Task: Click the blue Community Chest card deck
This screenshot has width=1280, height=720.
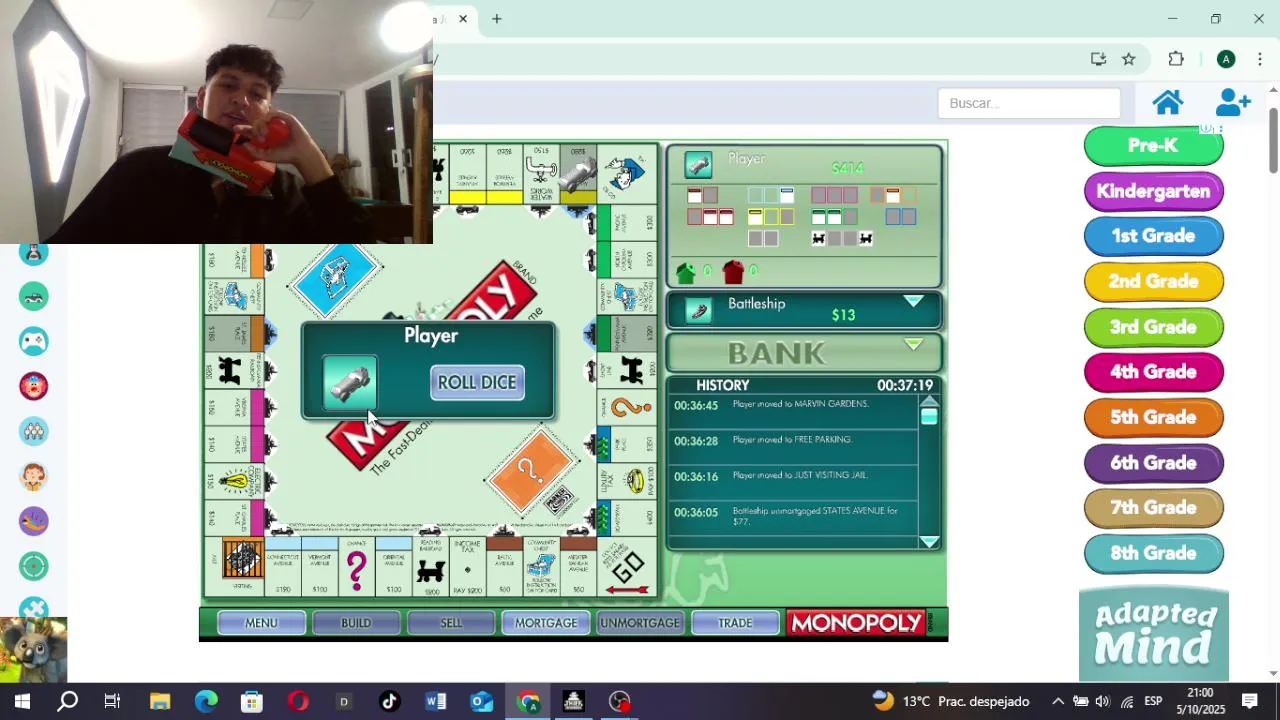Action: click(x=335, y=275)
